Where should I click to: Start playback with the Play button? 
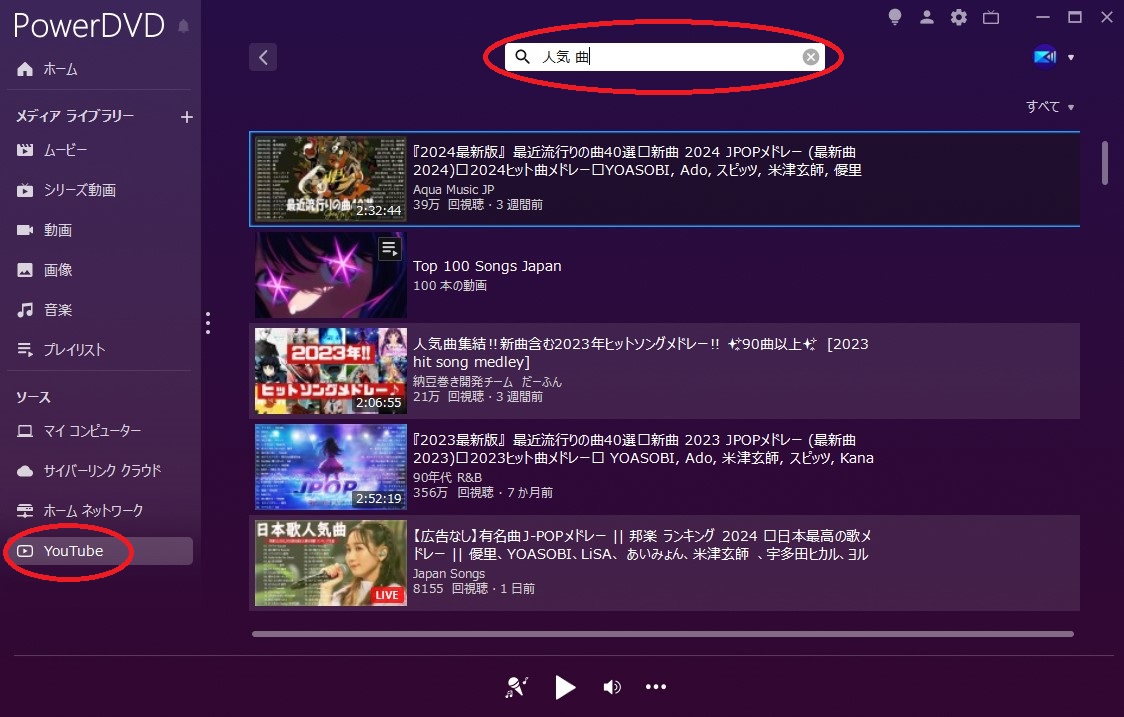[565, 687]
